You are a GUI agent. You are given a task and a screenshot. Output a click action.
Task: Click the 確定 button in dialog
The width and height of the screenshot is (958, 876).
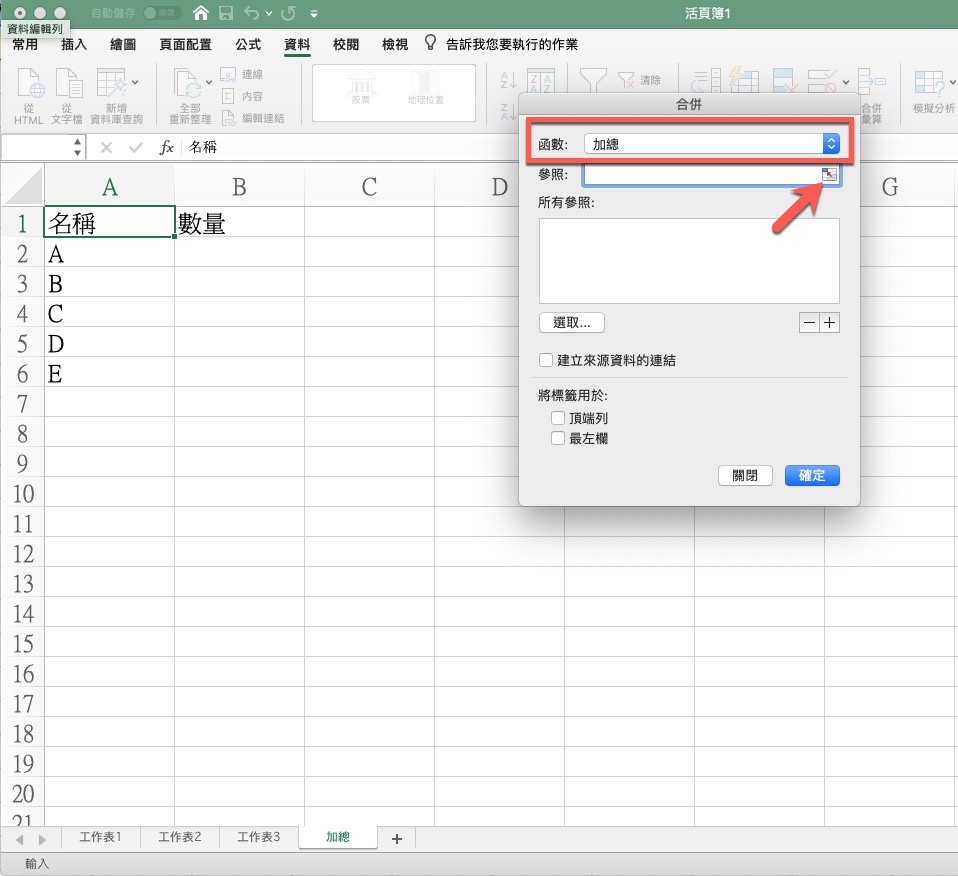click(812, 475)
